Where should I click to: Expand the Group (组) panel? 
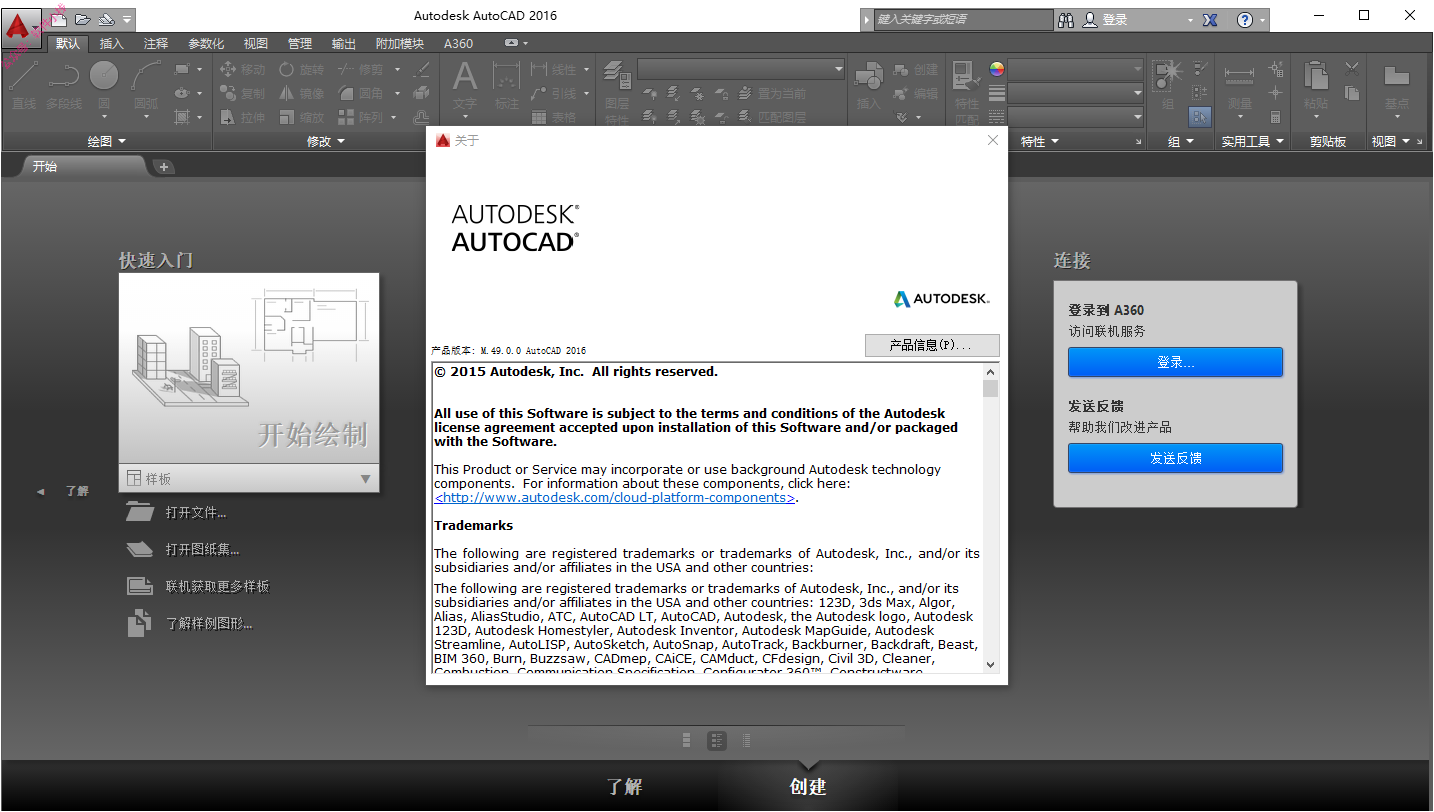click(1181, 142)
